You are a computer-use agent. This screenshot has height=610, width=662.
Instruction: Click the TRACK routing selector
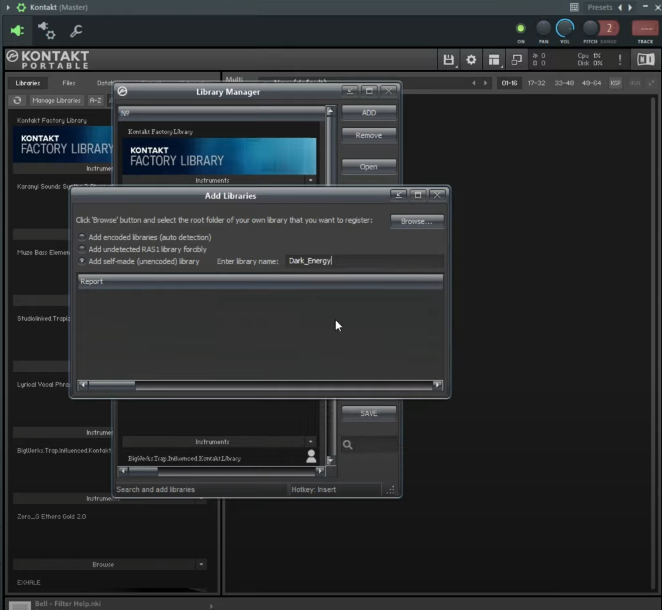tap(645, 29)
